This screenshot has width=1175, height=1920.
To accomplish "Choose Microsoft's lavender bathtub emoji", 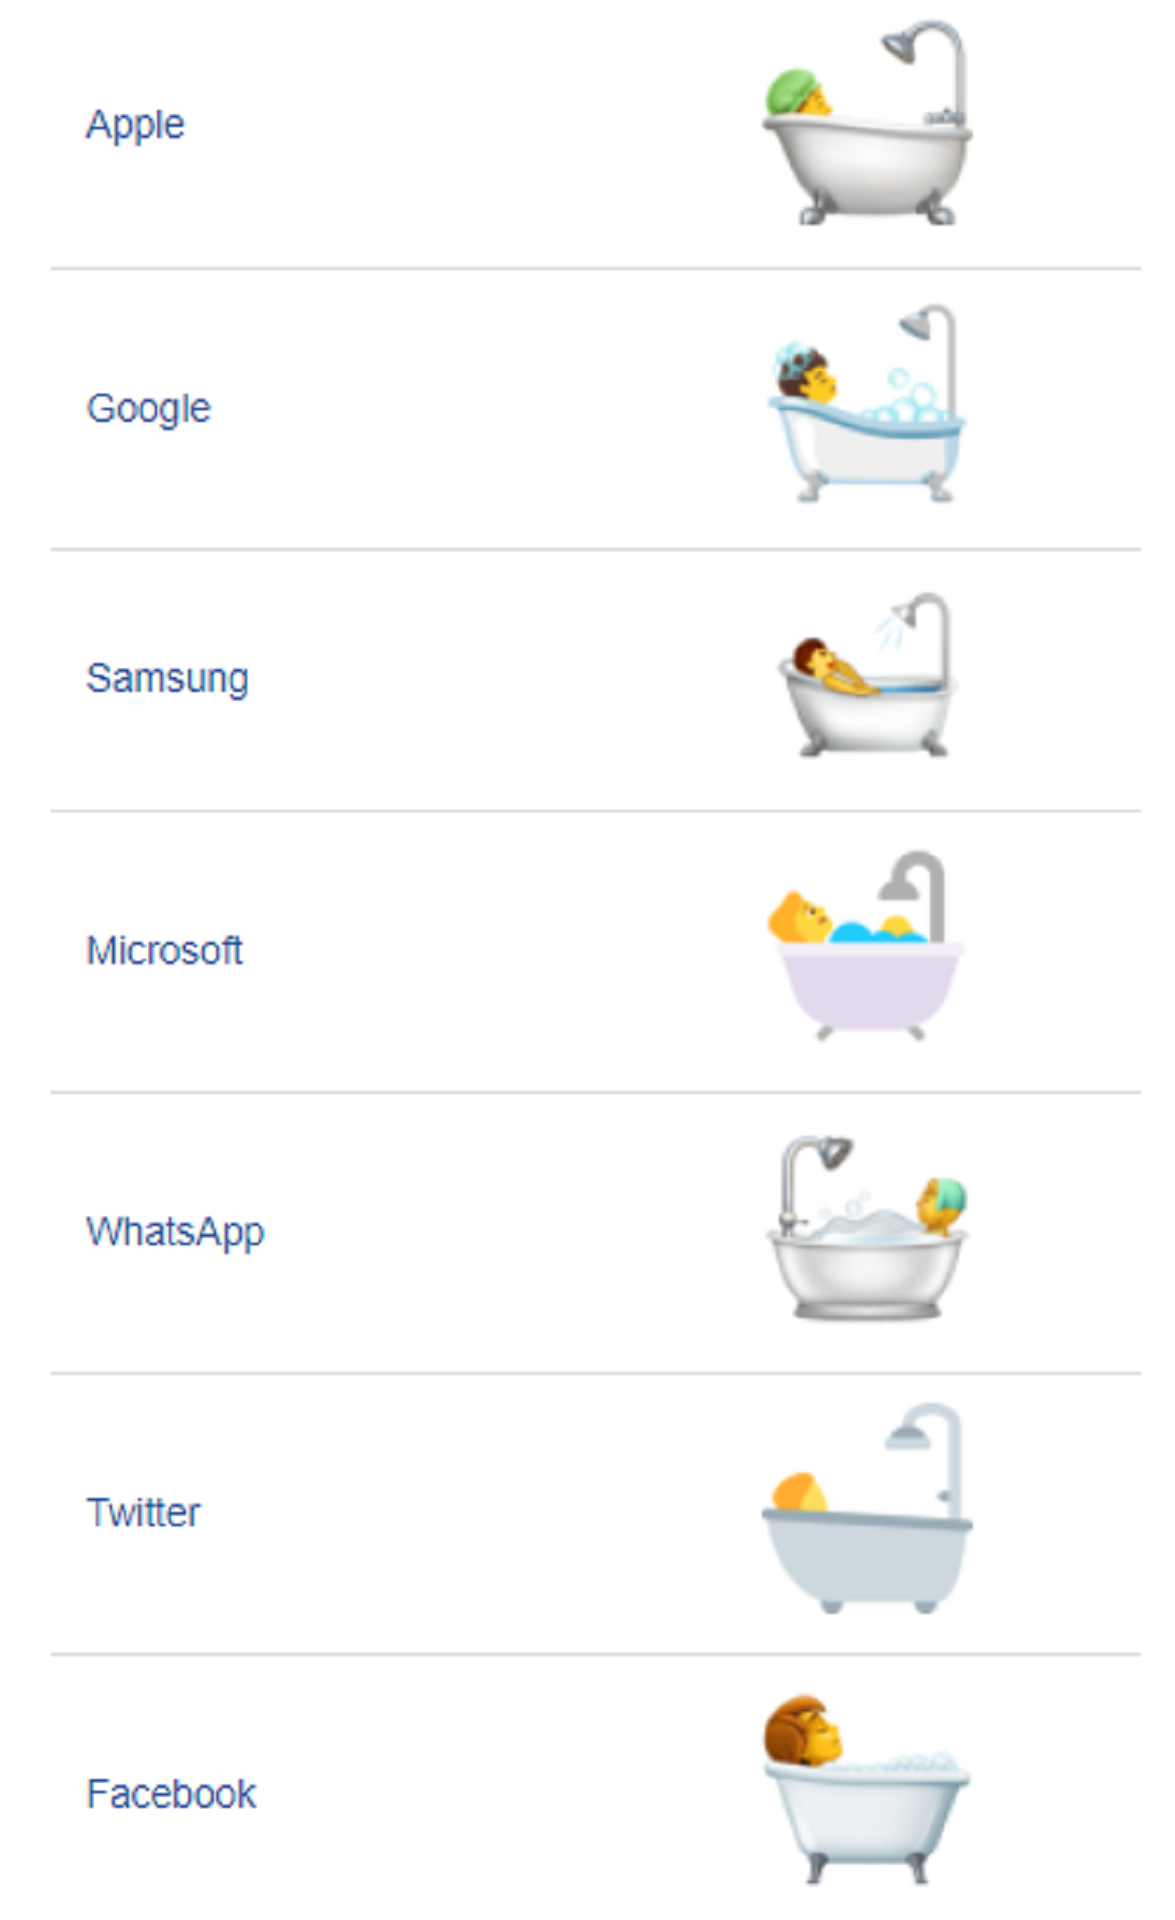I will coord(866,946).
